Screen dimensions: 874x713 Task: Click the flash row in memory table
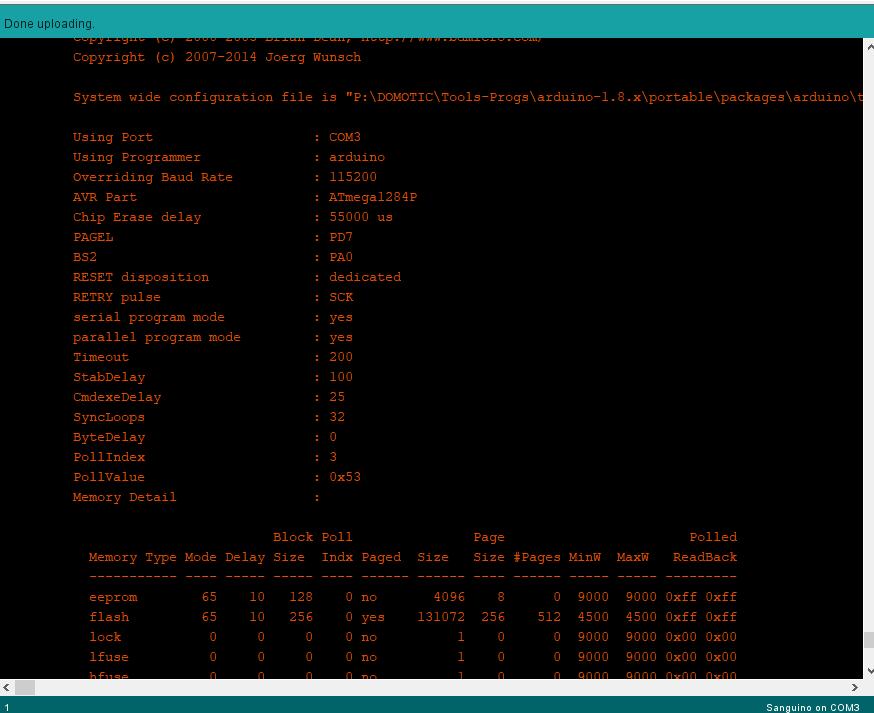pos(413,617)
